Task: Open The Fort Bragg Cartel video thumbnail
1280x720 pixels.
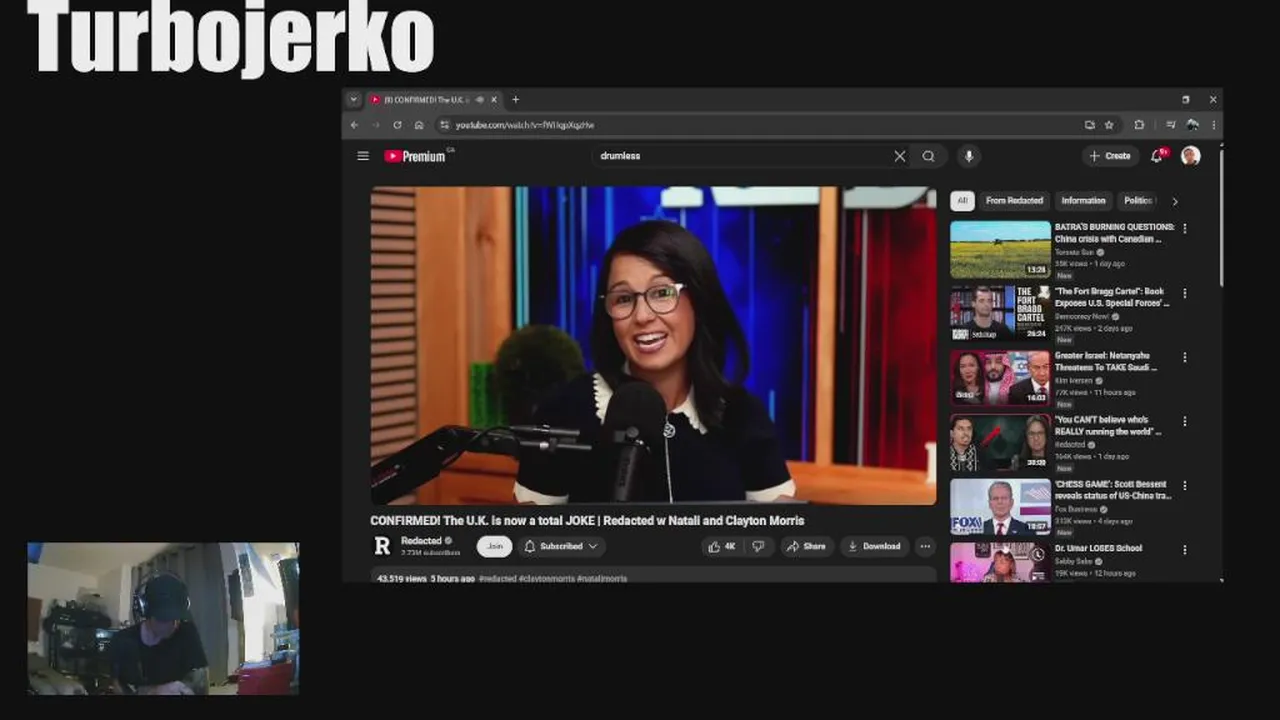Action: coord(1000,314)
